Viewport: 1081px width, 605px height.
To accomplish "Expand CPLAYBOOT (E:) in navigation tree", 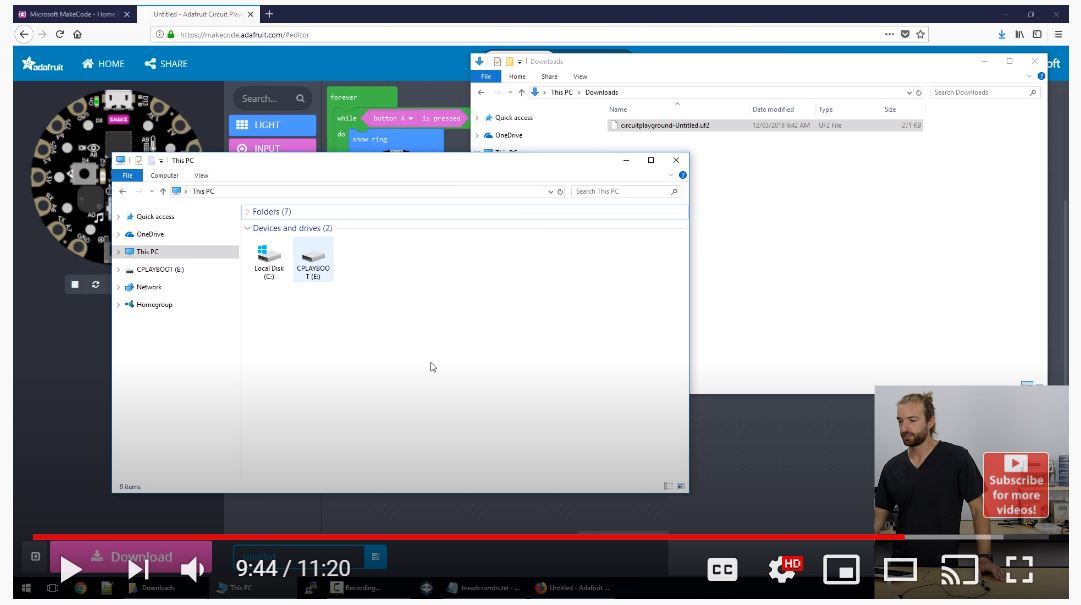I will pyautogui.click(x=119, y=269).
